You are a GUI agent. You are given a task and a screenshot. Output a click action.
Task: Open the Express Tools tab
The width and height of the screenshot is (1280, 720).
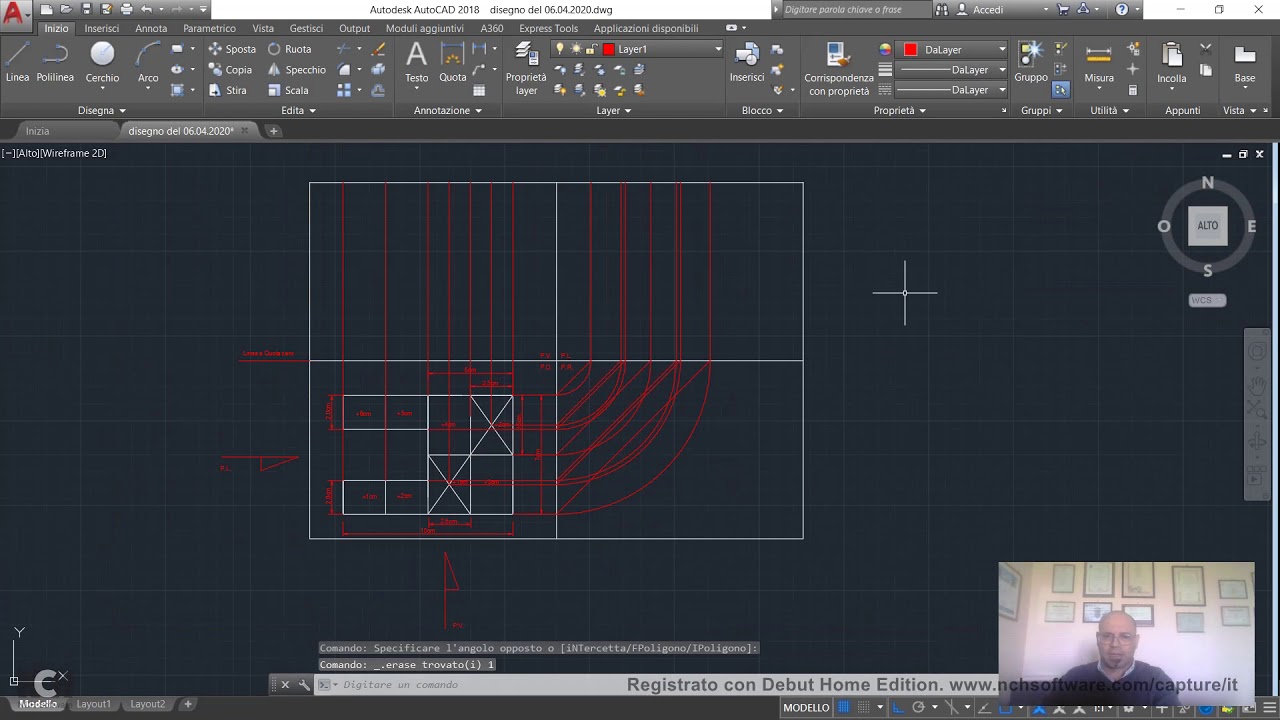coord(548,28)
